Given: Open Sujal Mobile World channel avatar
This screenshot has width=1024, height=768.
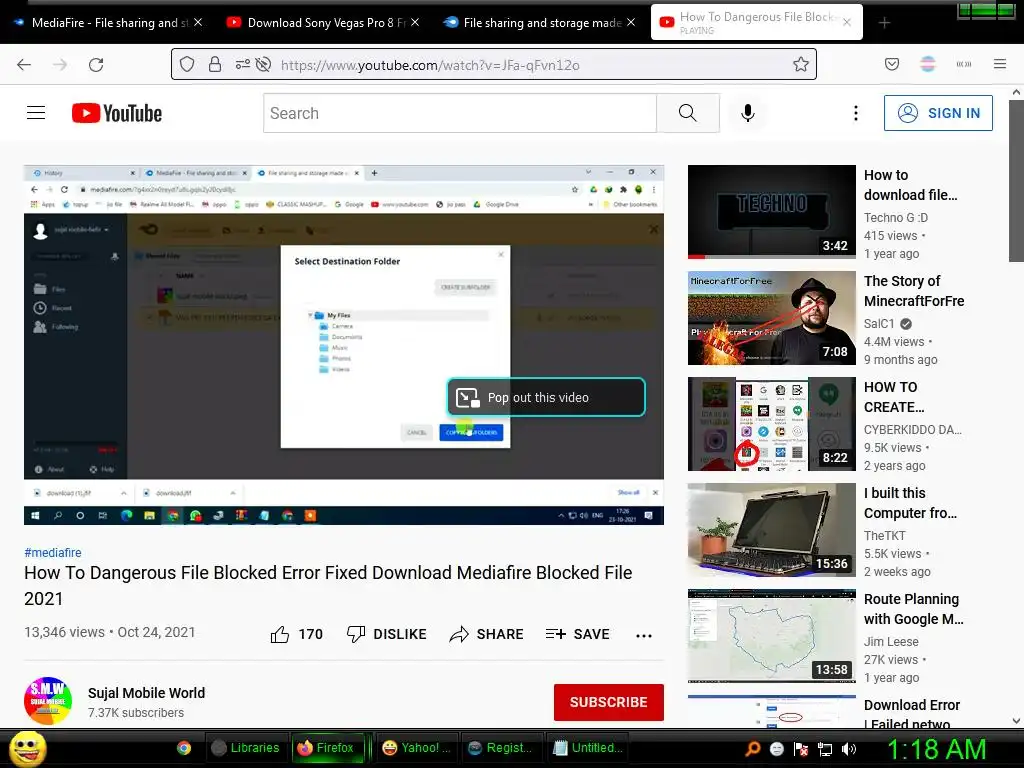Looking at the screenshot, I should (x=48, y=701).
